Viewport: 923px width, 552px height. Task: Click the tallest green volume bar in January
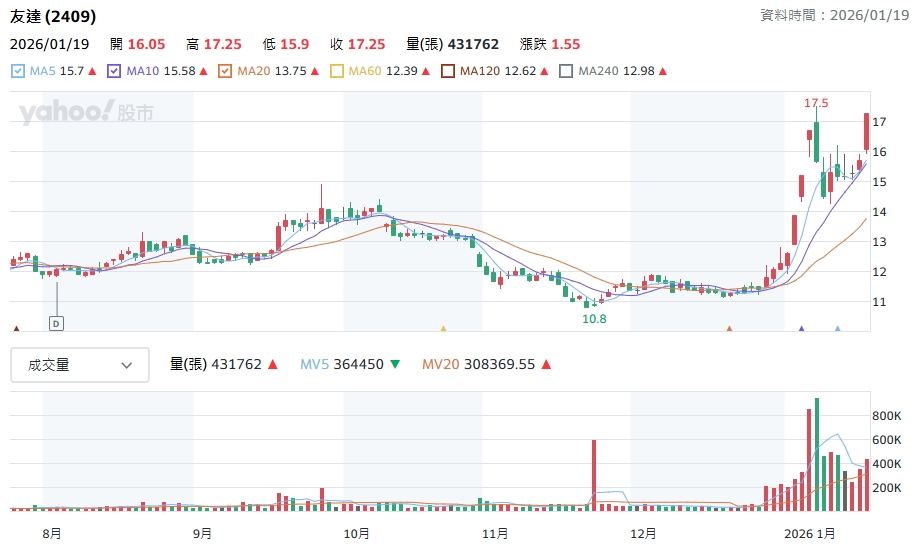(x=817, y=454)
